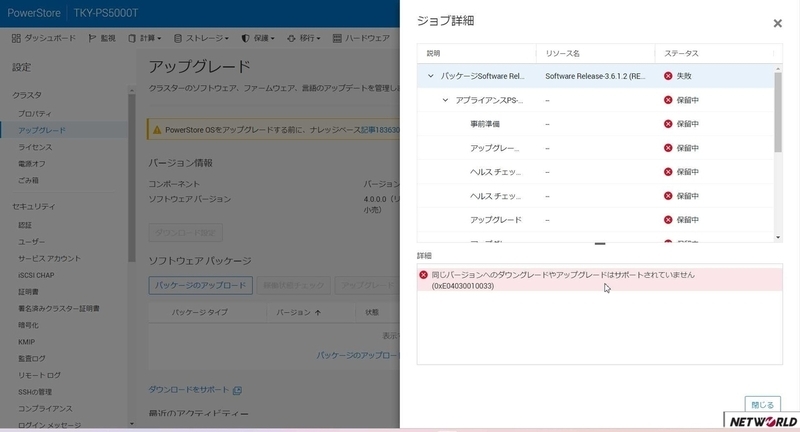Viewport: 800px width, 432px height.
Task: Click the 監視 flag icon
Action: [x=92, y=38]
